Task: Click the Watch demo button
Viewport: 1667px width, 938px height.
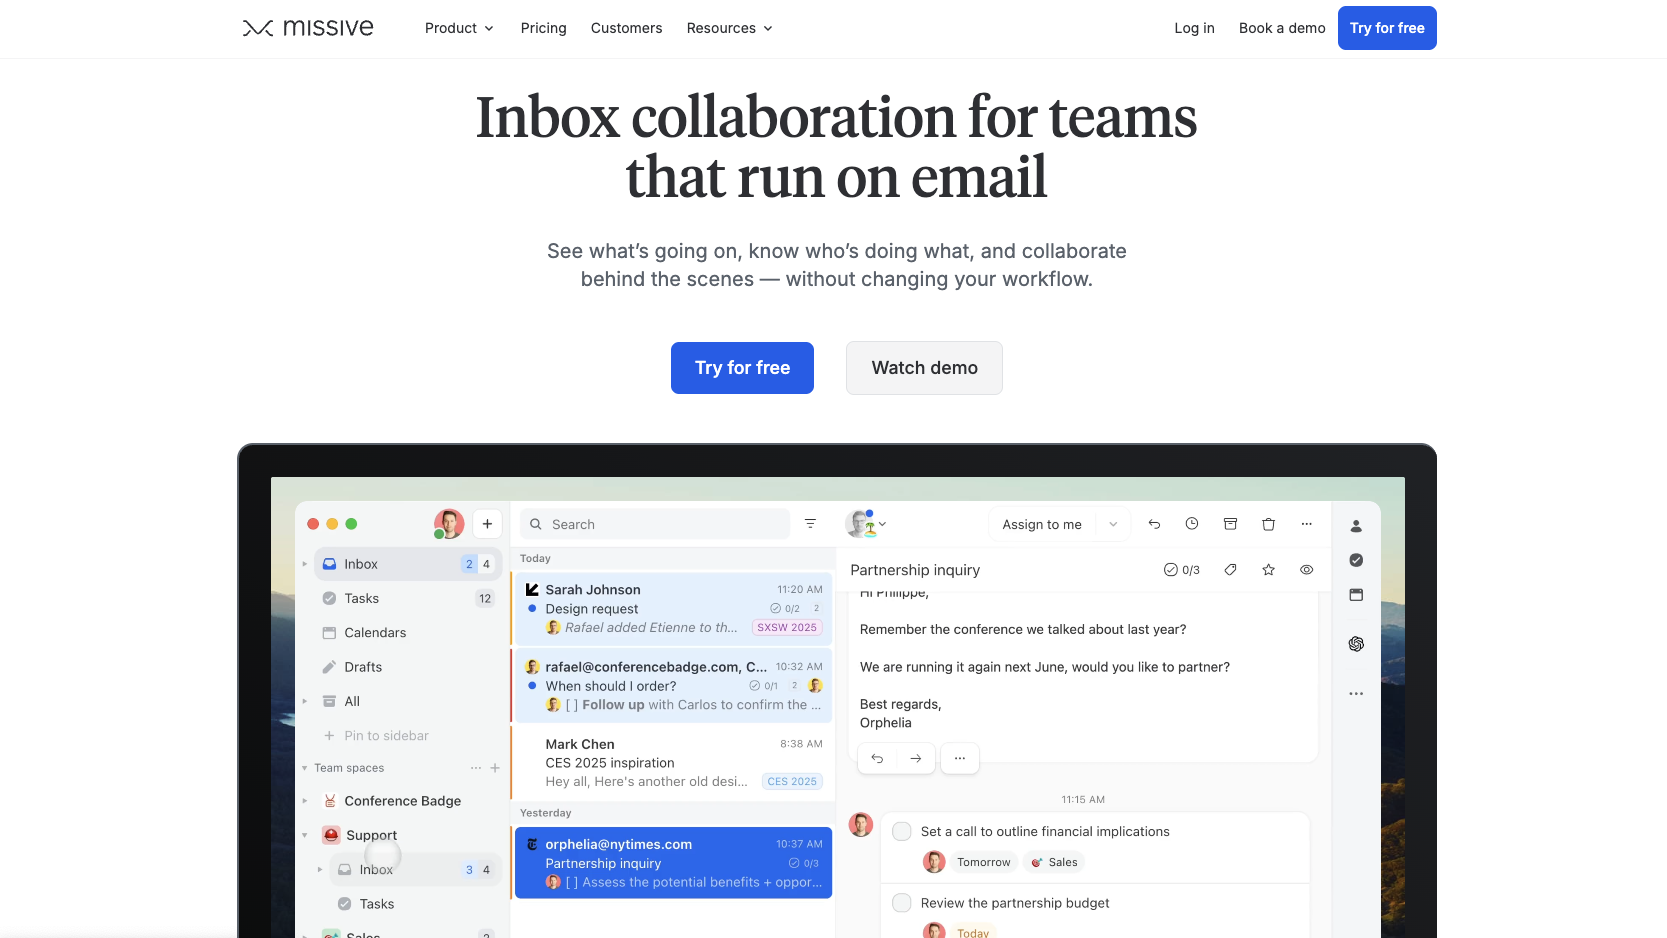Action: click(923, 368)
